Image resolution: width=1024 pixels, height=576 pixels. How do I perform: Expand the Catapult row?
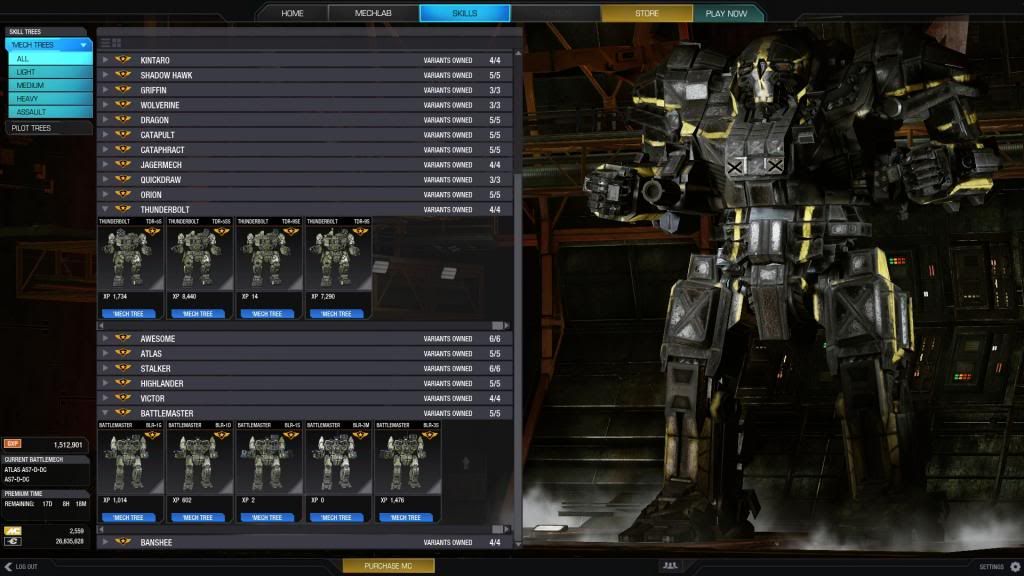[105, 135]
